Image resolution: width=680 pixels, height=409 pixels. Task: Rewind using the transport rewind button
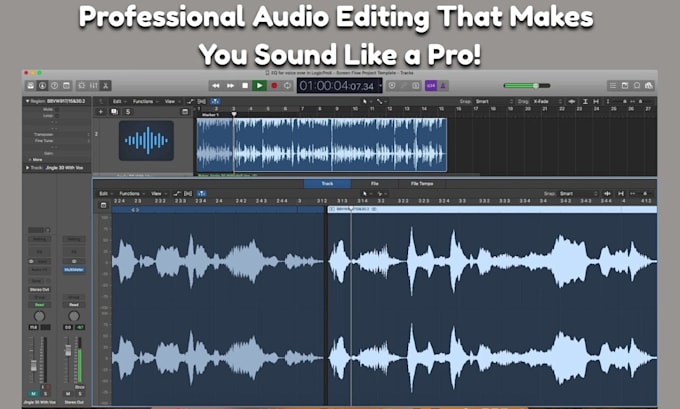click(216, 85)
